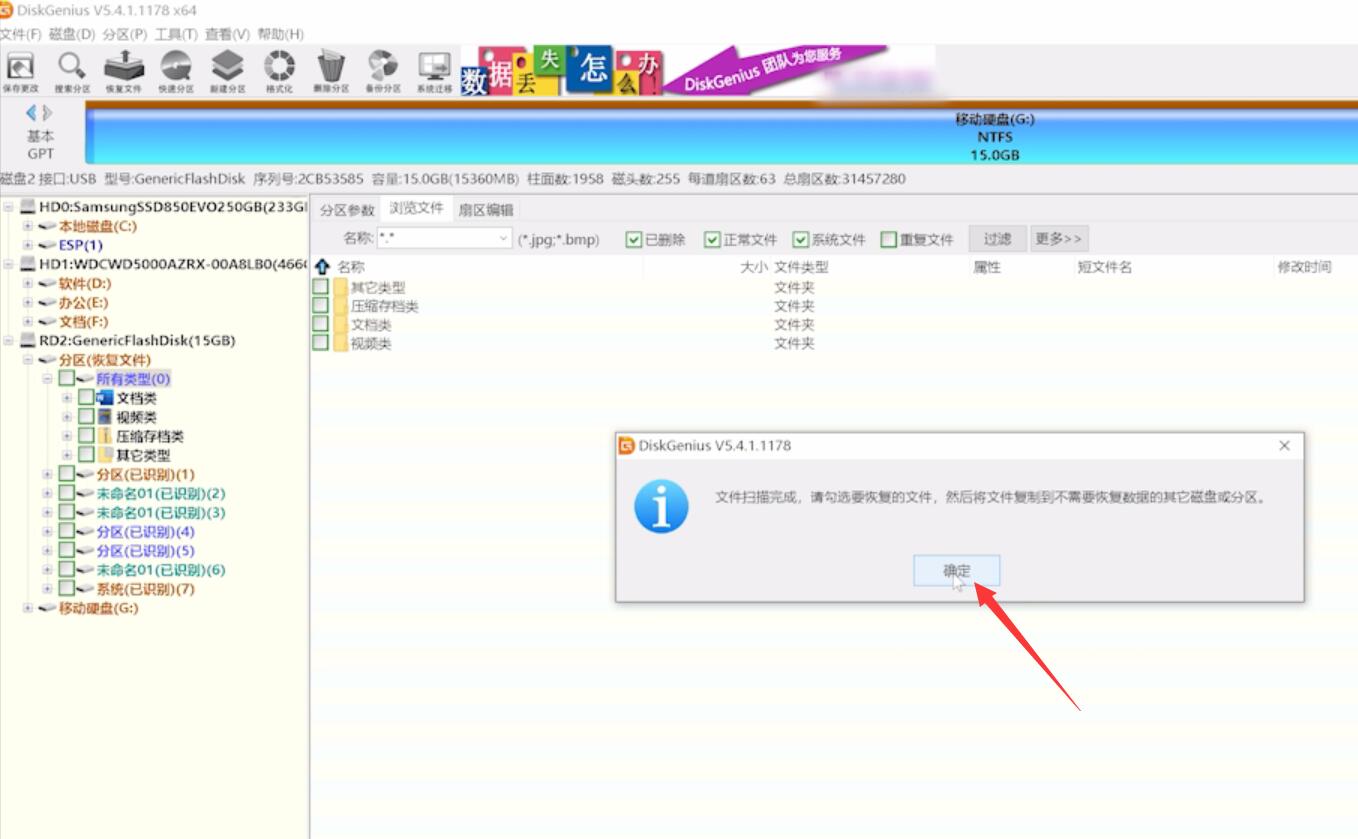Go to the next disk with right arrow

[47, 112]
